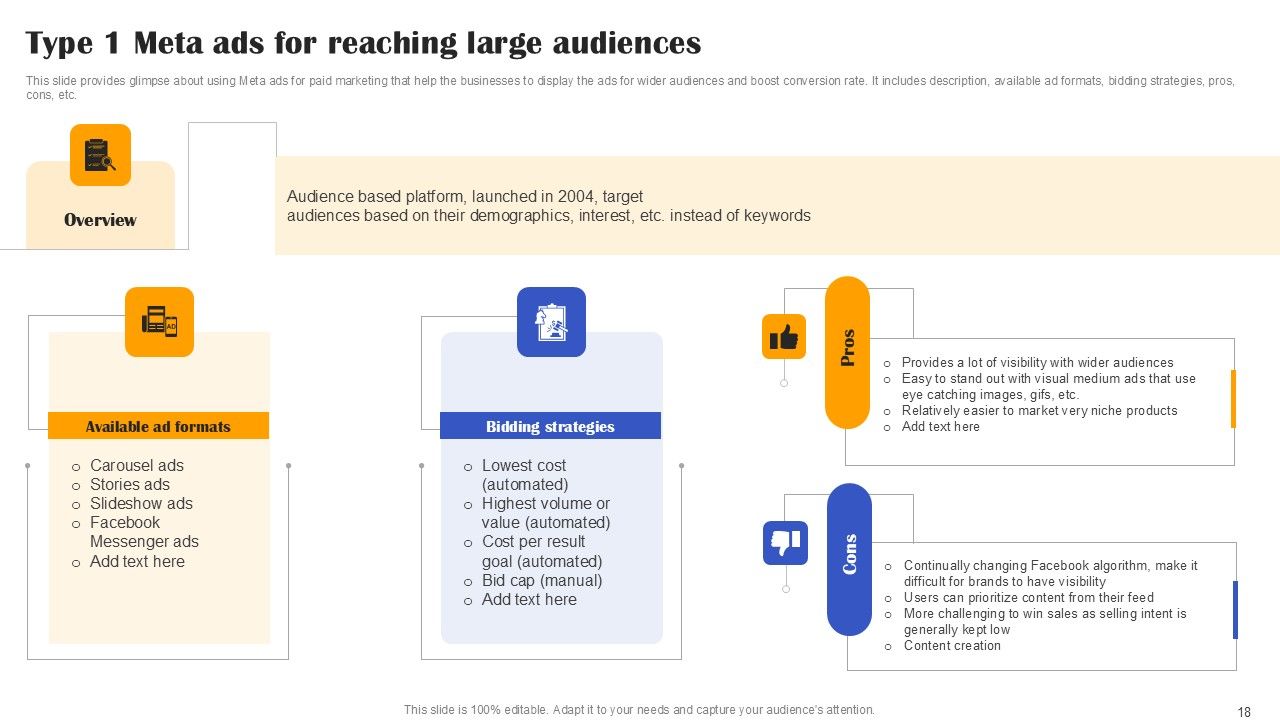Click the vertical Pros label pill

[x=847, y=352]
